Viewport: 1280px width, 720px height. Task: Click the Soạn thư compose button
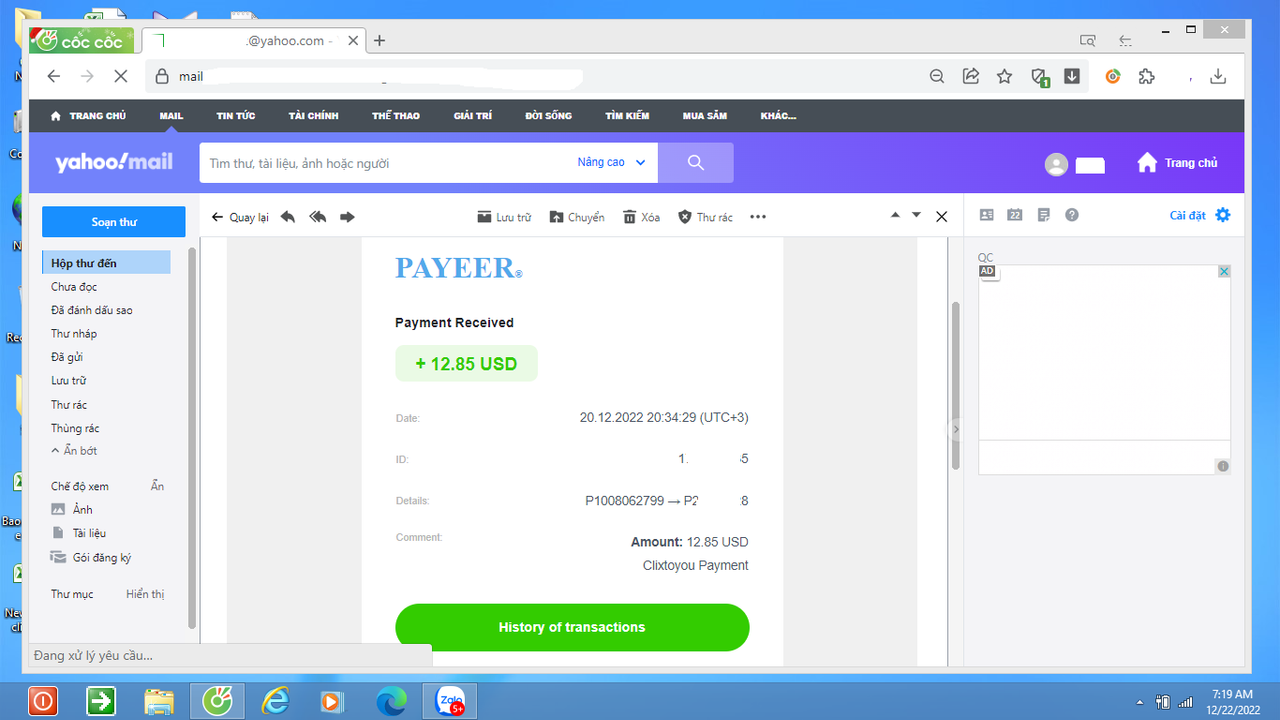click(114, 222)
